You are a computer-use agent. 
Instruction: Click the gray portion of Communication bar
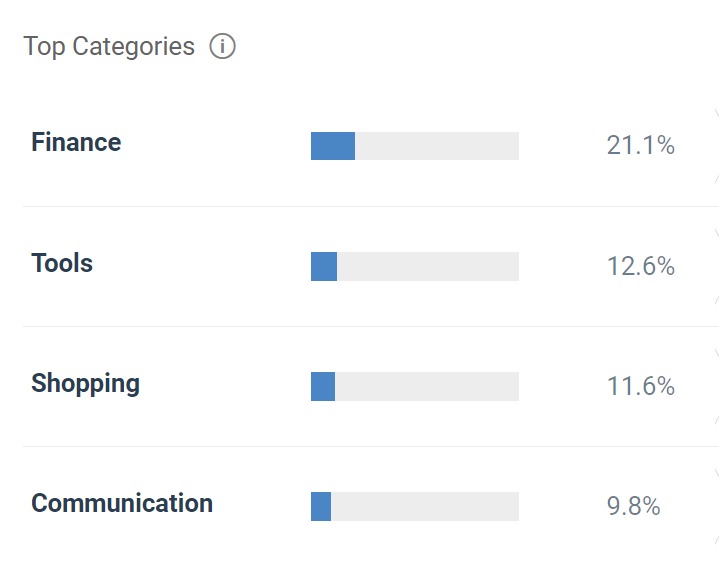click(425, 507)
